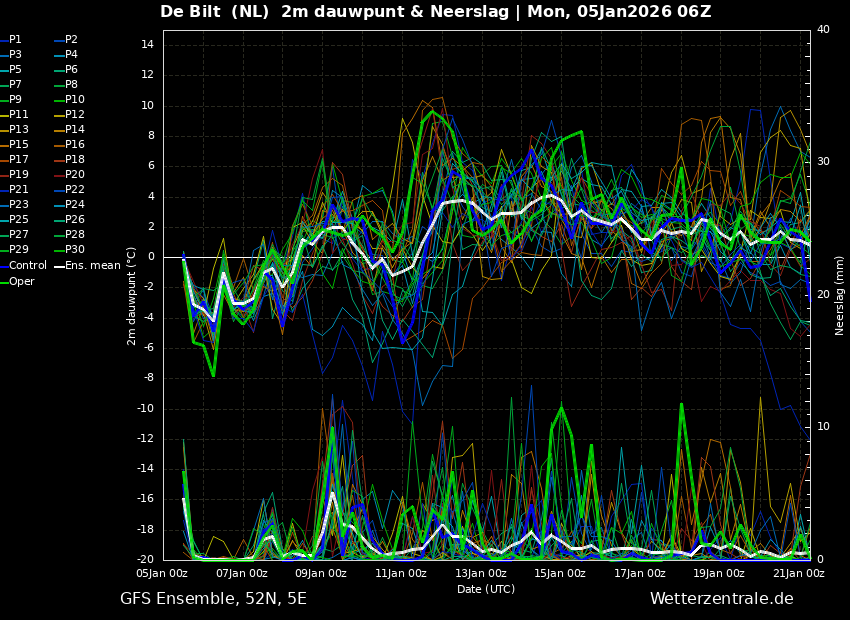This screenshot has width=850, height=620.
Task: Click the 15Jan 00z date tick
Action: click(560, 573)
